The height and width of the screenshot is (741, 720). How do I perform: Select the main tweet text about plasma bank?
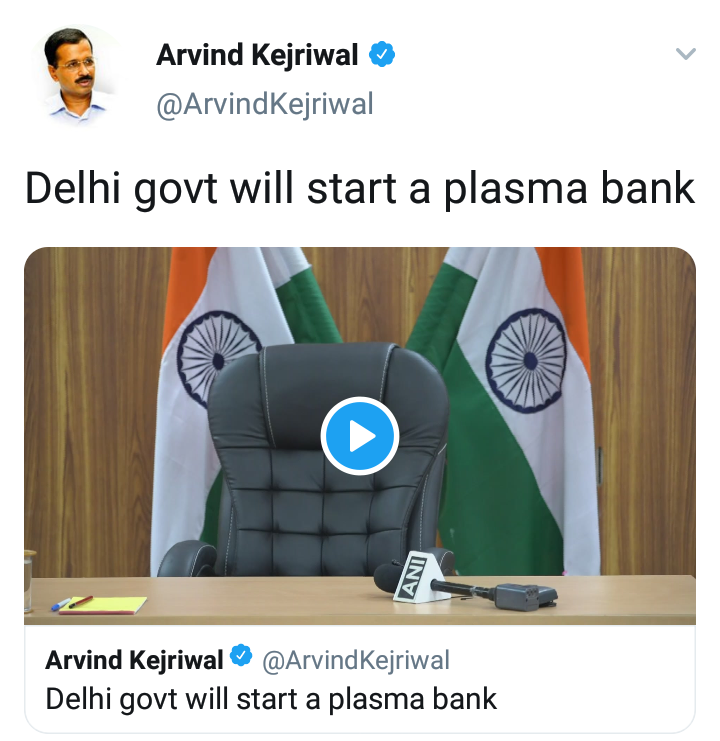pyautogui.click(x=360, y=189)
